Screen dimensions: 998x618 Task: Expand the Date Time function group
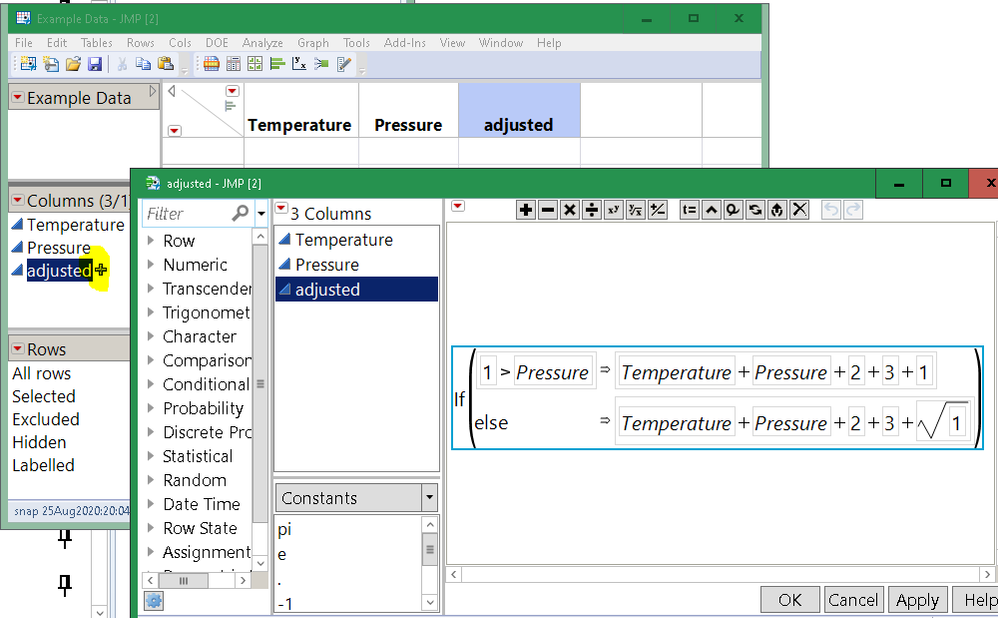click(151, 504)
